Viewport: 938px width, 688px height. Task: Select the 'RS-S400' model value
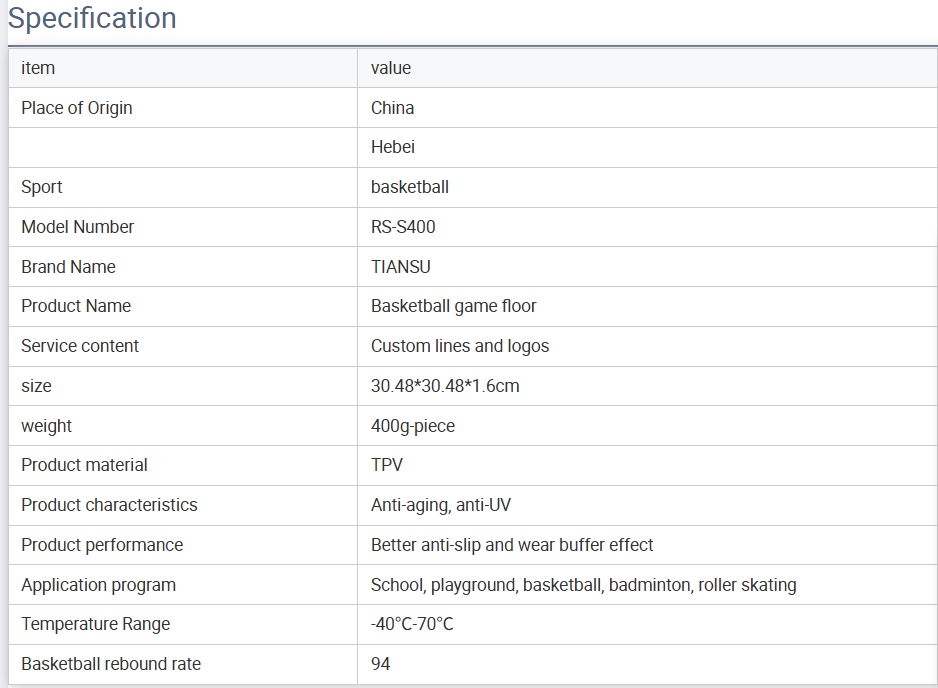pyautogui.click(x=403, y=227)
